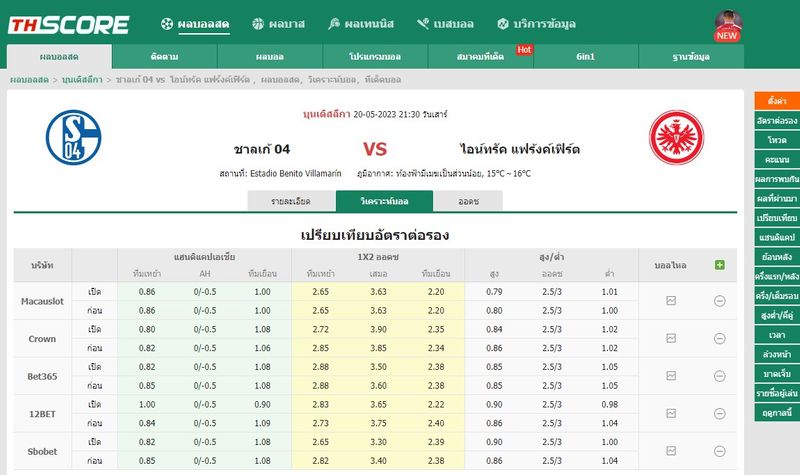
Task: Open the ตั้งค่า orange settings sidebar button
Action: pos(776,101)
